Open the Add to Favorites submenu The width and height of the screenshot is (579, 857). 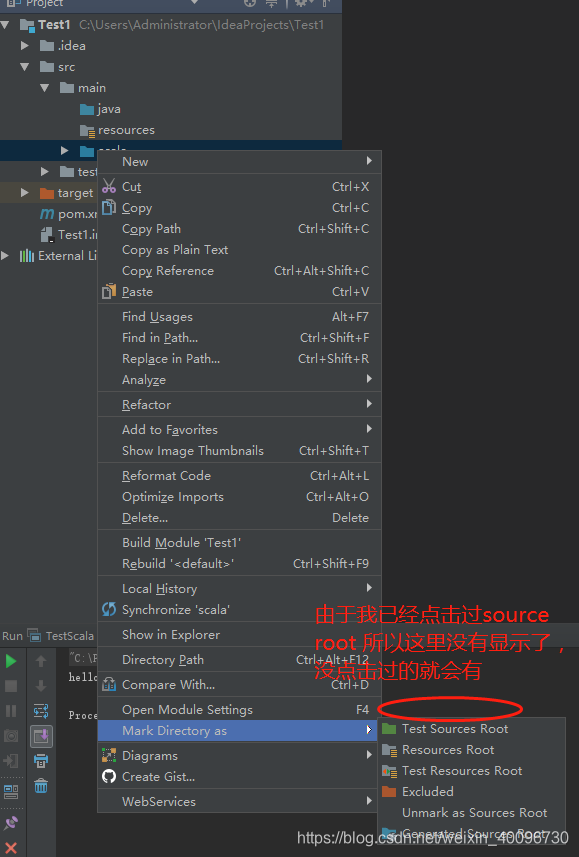tap(239, 430)
